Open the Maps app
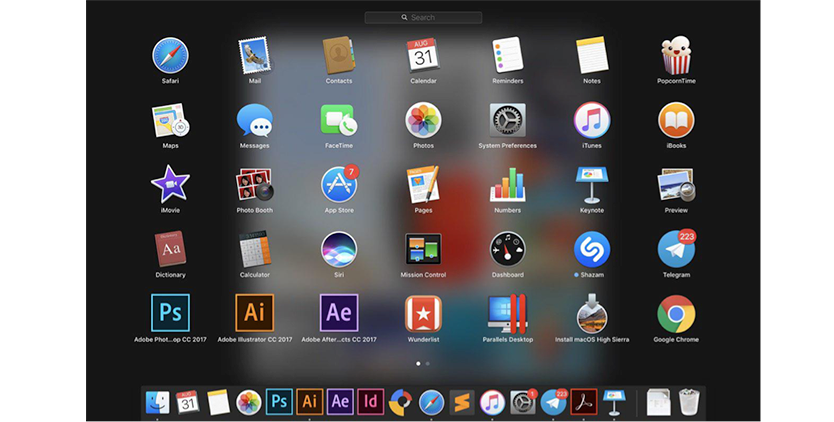 (170, 120)
